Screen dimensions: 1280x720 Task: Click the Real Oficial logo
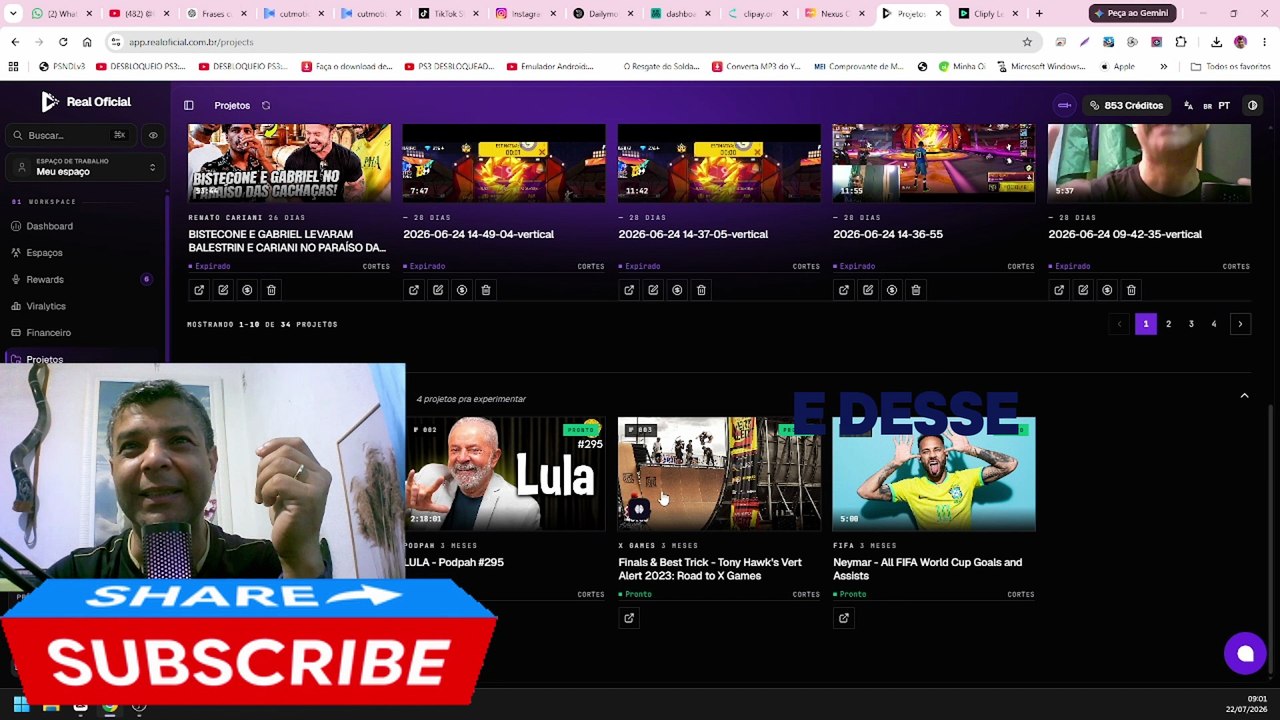tap(86, 102)
